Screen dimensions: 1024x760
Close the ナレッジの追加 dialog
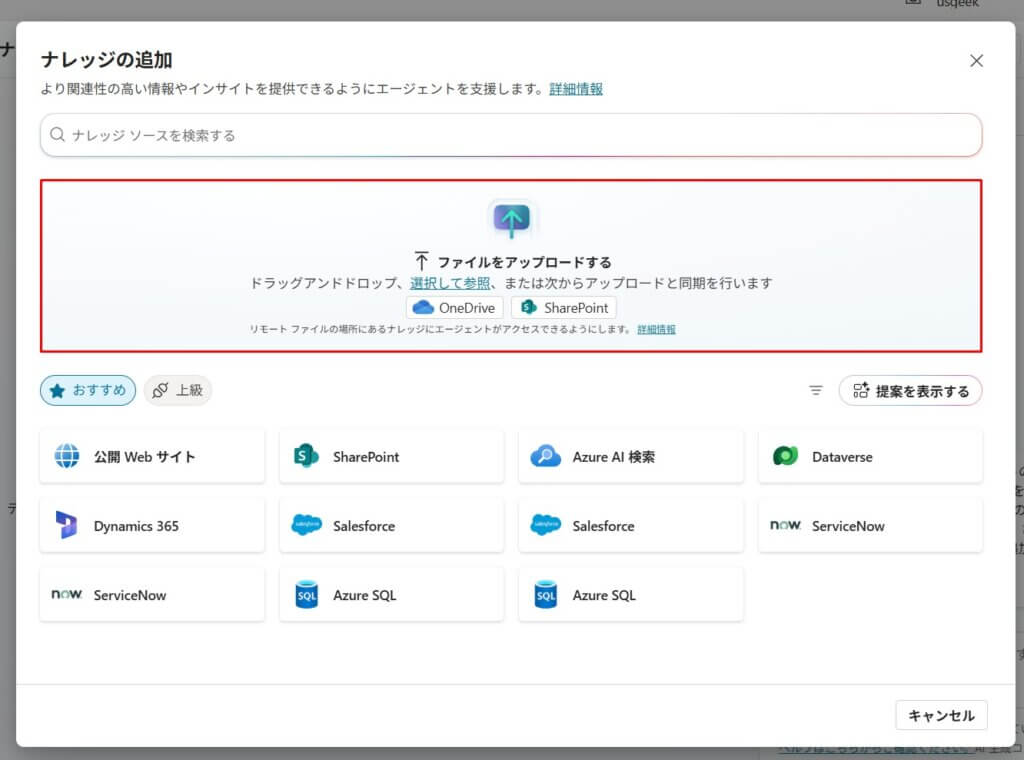(x=976, y=61)
